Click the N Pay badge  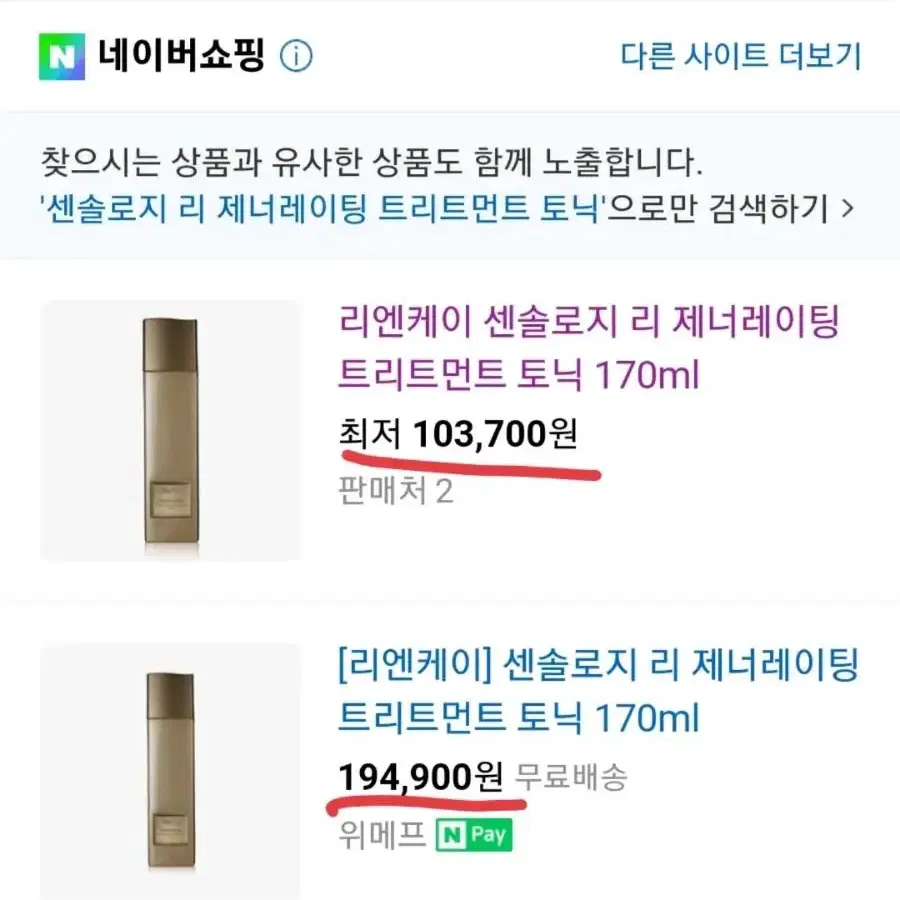(474, 835)
